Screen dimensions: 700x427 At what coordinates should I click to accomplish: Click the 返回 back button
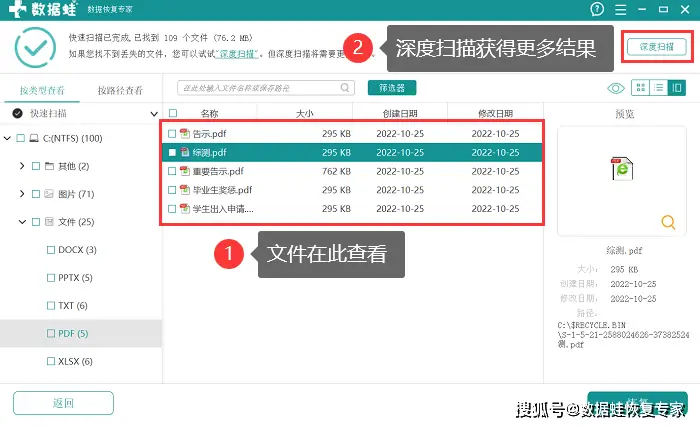tap(63, 403)
